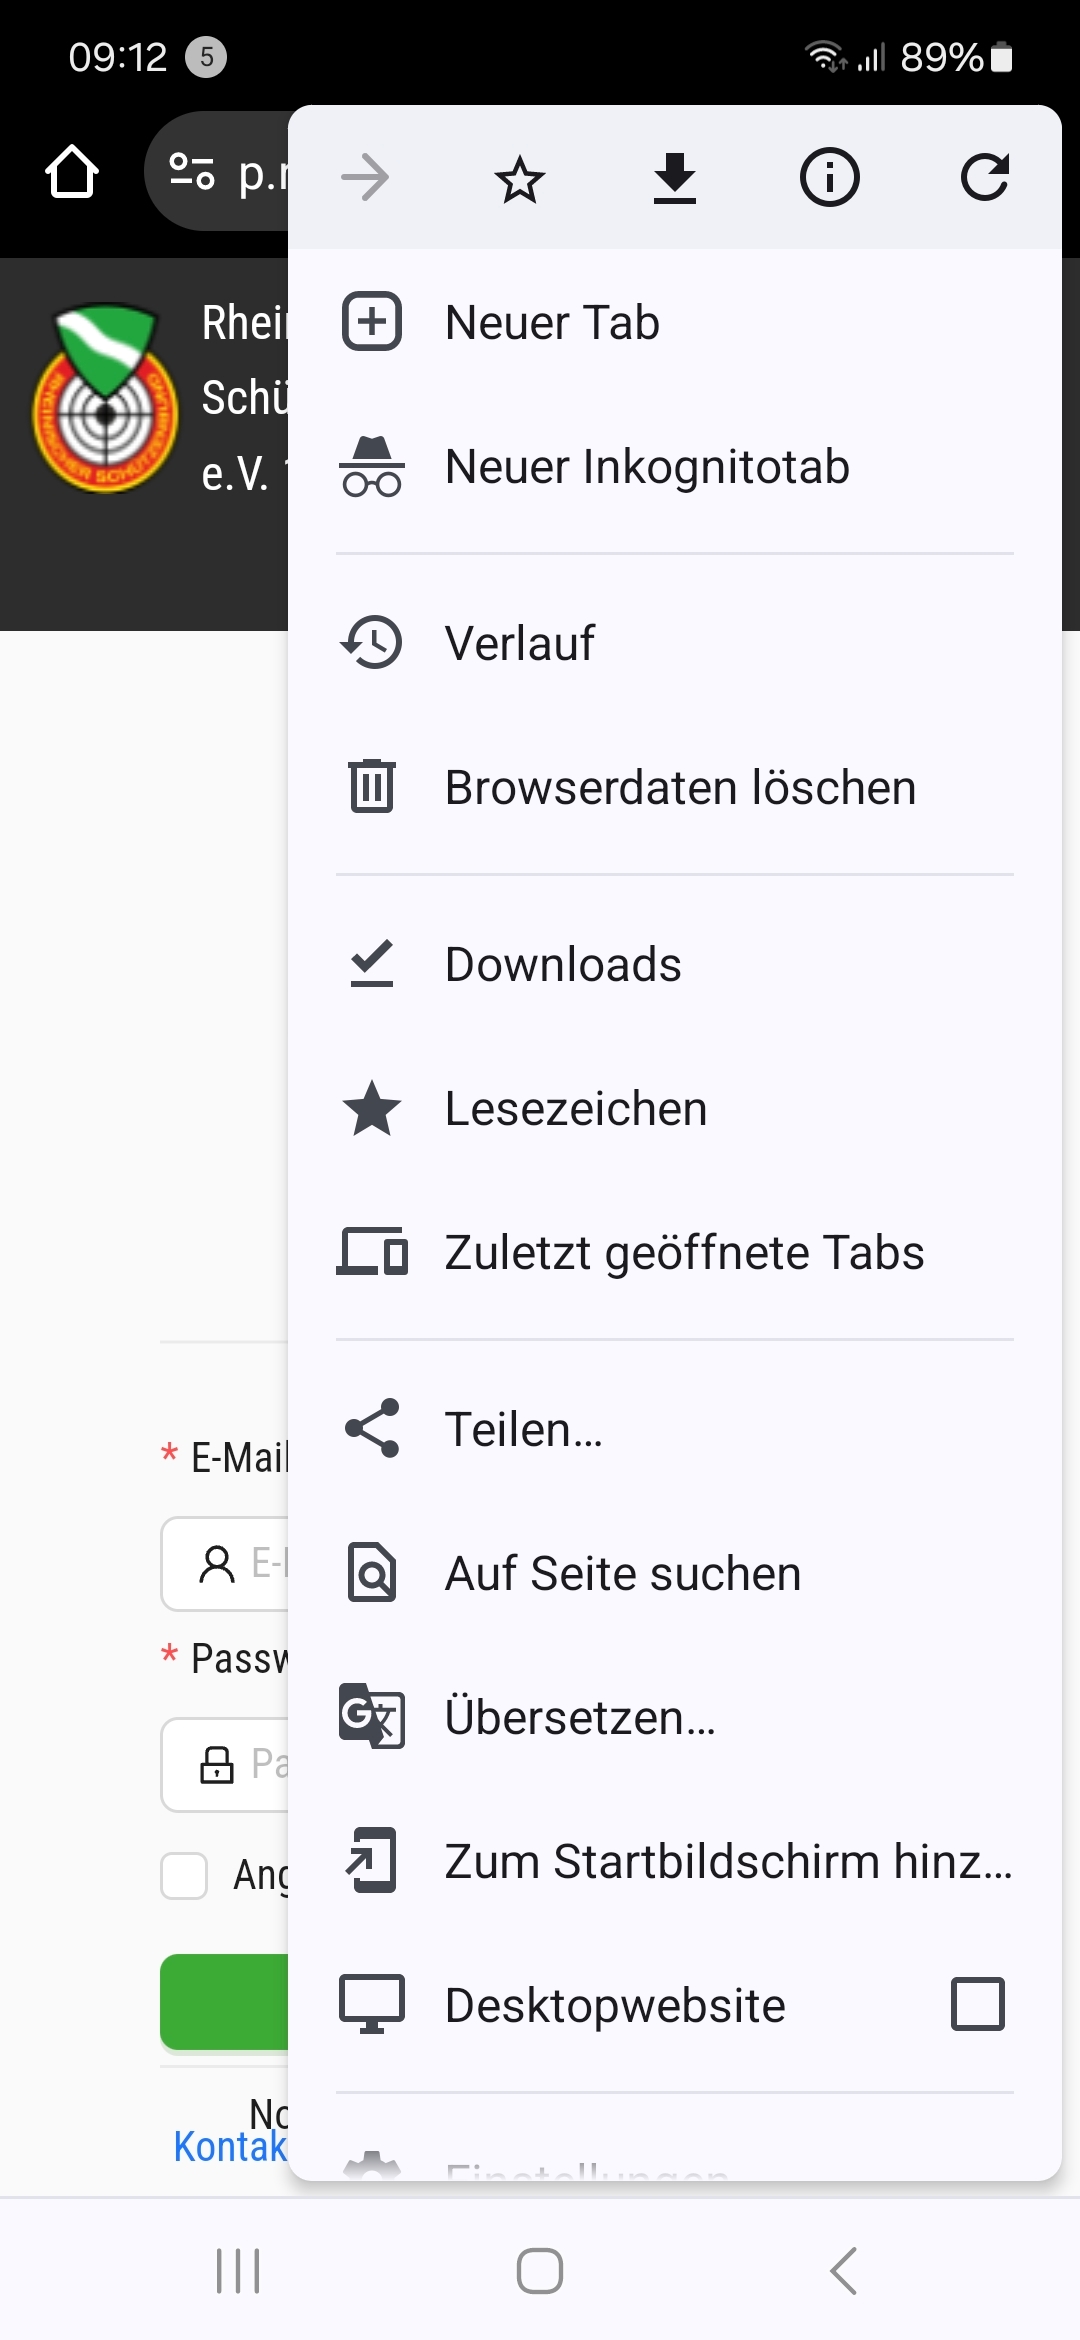Open Lesezeichen bookmarks
Viewport: 1080px width, 2340px height.
click(x=675, y=1109)
